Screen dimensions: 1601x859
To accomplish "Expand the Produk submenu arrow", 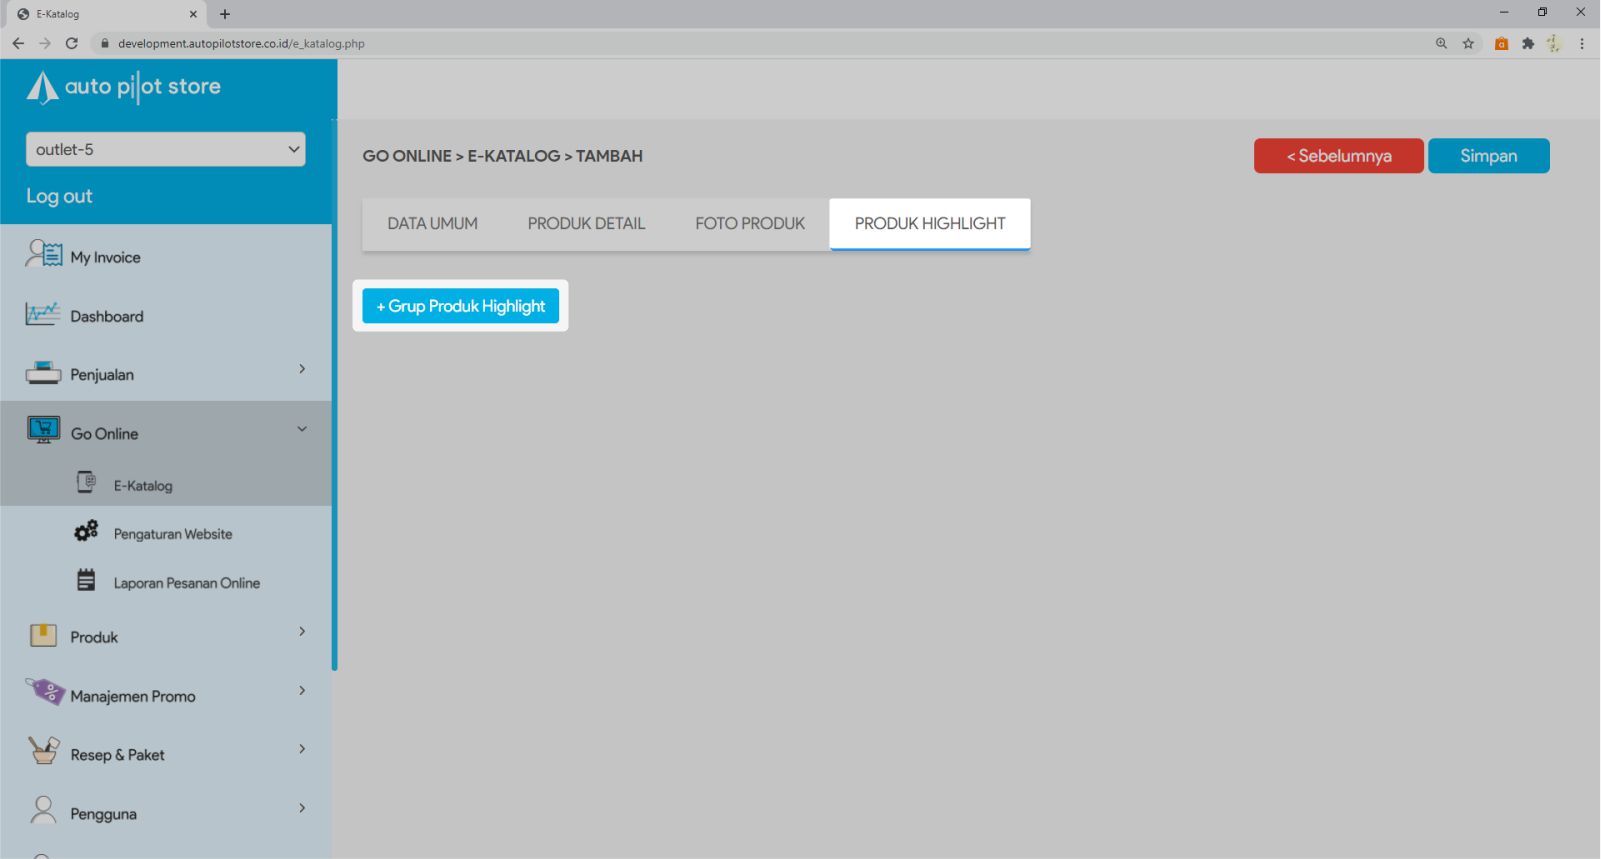I will 302,632.
